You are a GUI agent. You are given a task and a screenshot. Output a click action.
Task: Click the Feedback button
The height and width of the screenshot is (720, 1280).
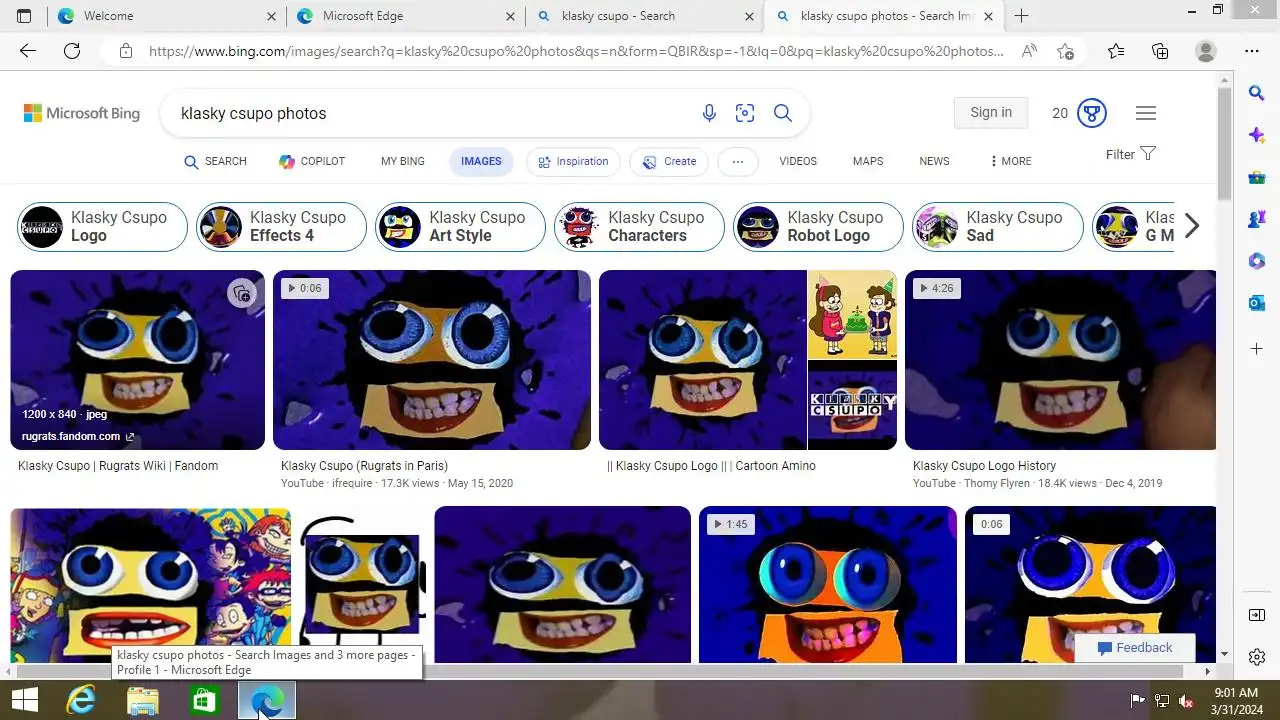click(x=1135, y=647)
